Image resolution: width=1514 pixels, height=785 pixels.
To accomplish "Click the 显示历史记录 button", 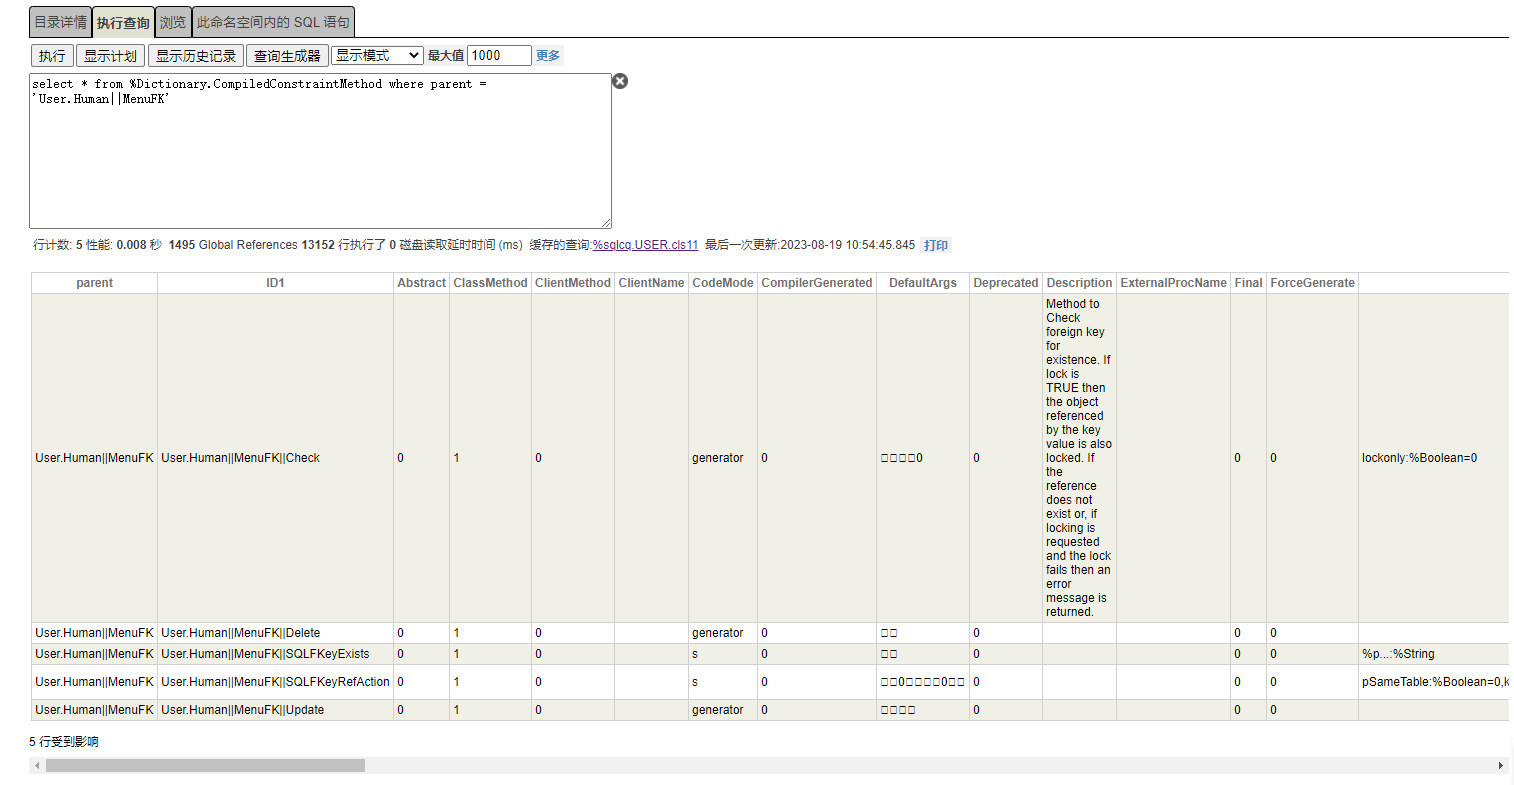I will tap(196, 56).
